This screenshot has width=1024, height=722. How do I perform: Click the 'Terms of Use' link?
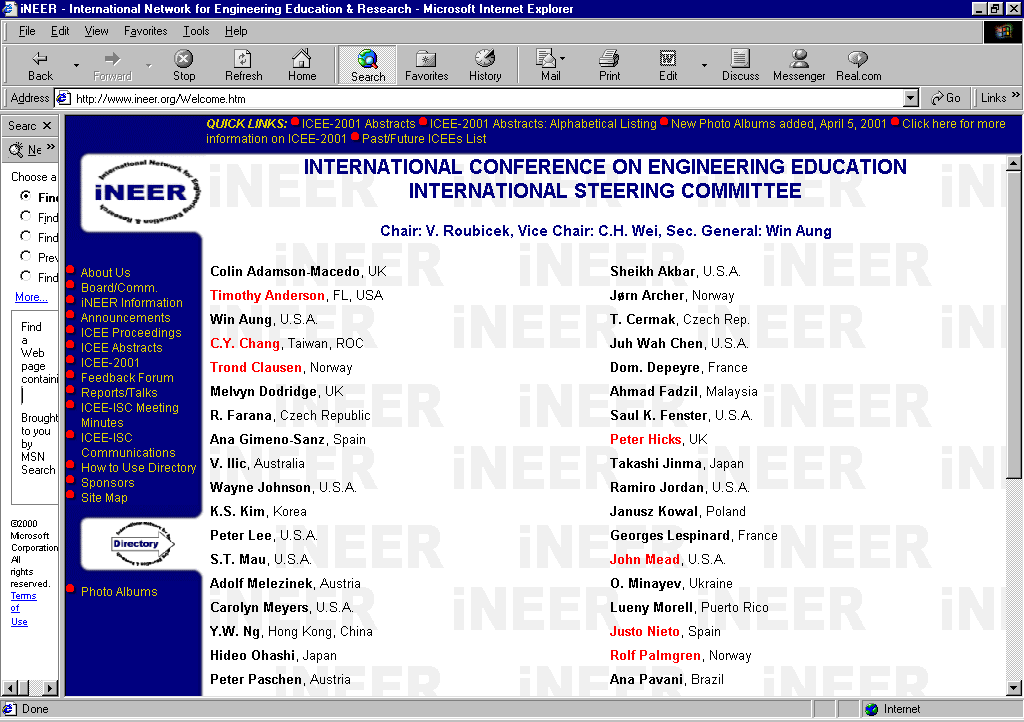coord(23,608)
